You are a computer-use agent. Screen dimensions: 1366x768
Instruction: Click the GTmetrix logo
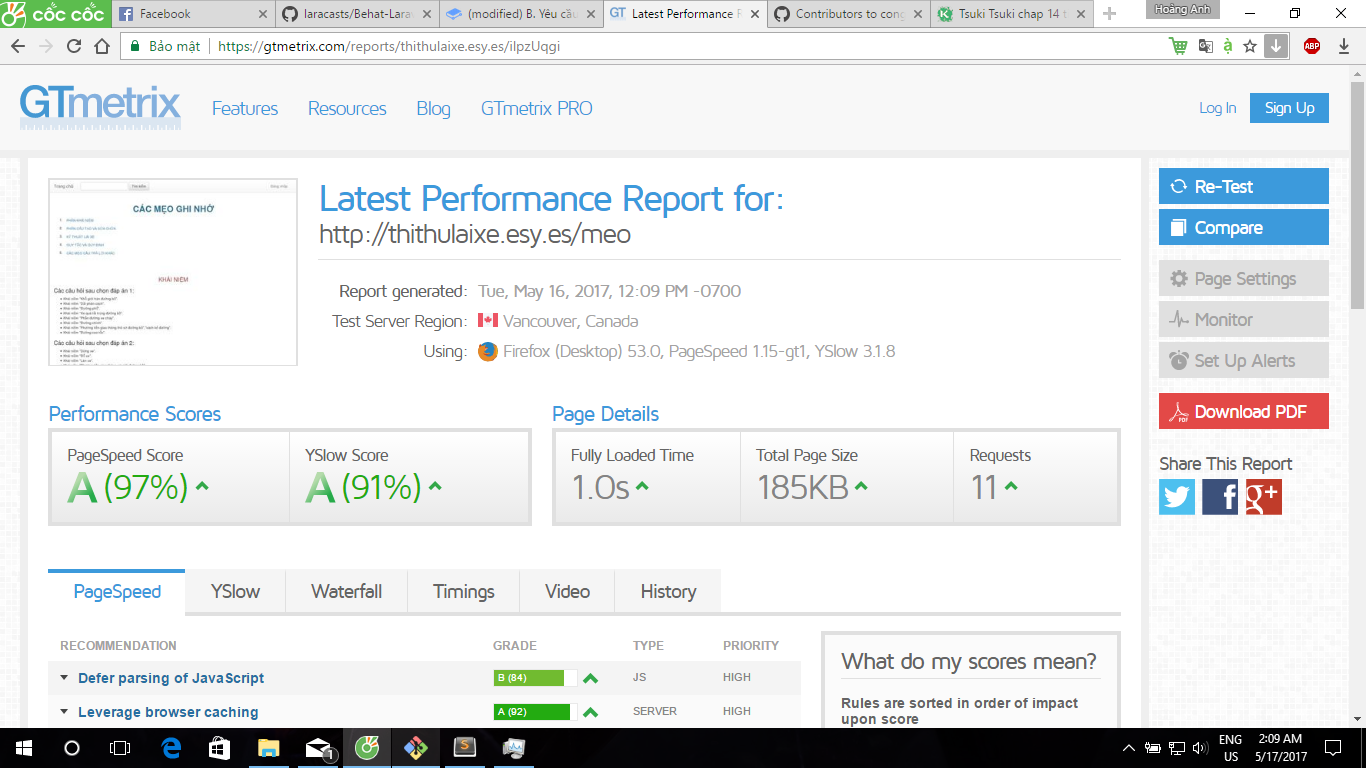[100, 107]
